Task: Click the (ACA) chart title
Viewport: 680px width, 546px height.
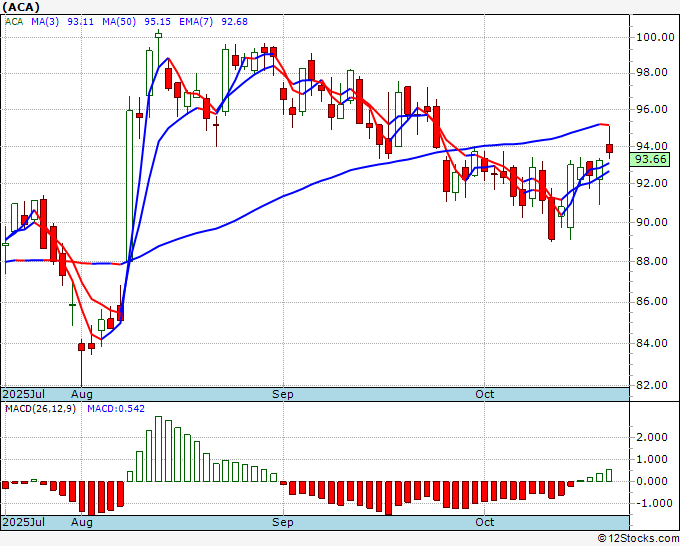Action: pyautogui.click(x=21, y=7)
